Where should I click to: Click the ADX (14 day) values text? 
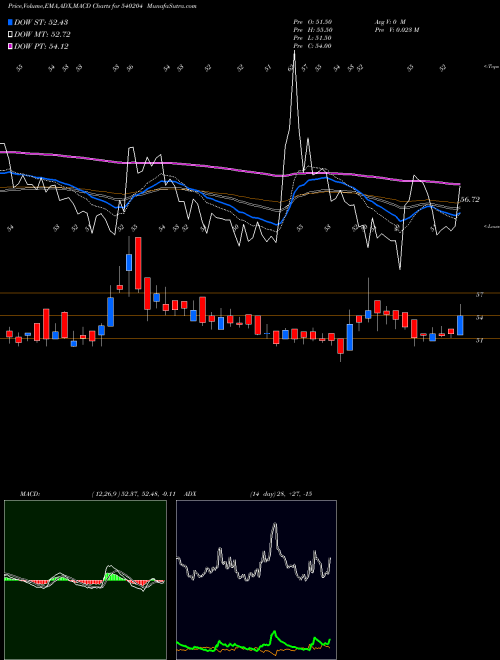[x=281, y=494]
